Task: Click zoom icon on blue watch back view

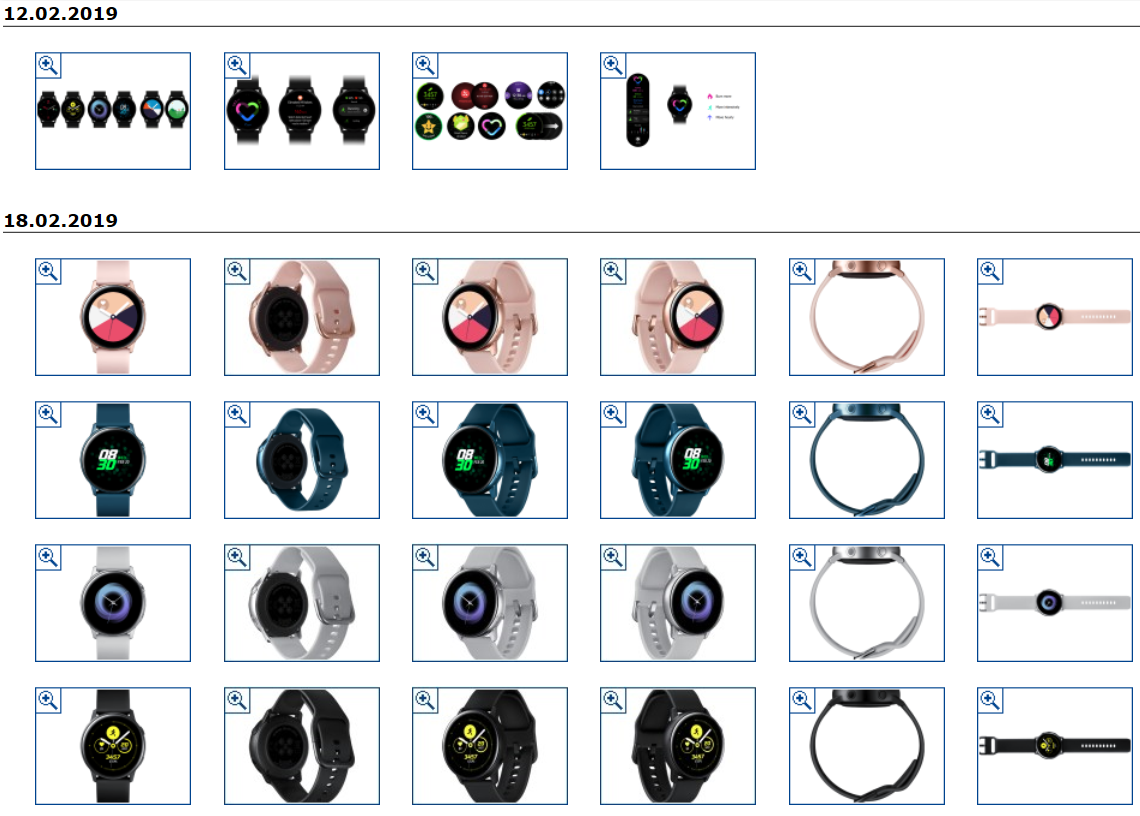Action: [237, 415]
